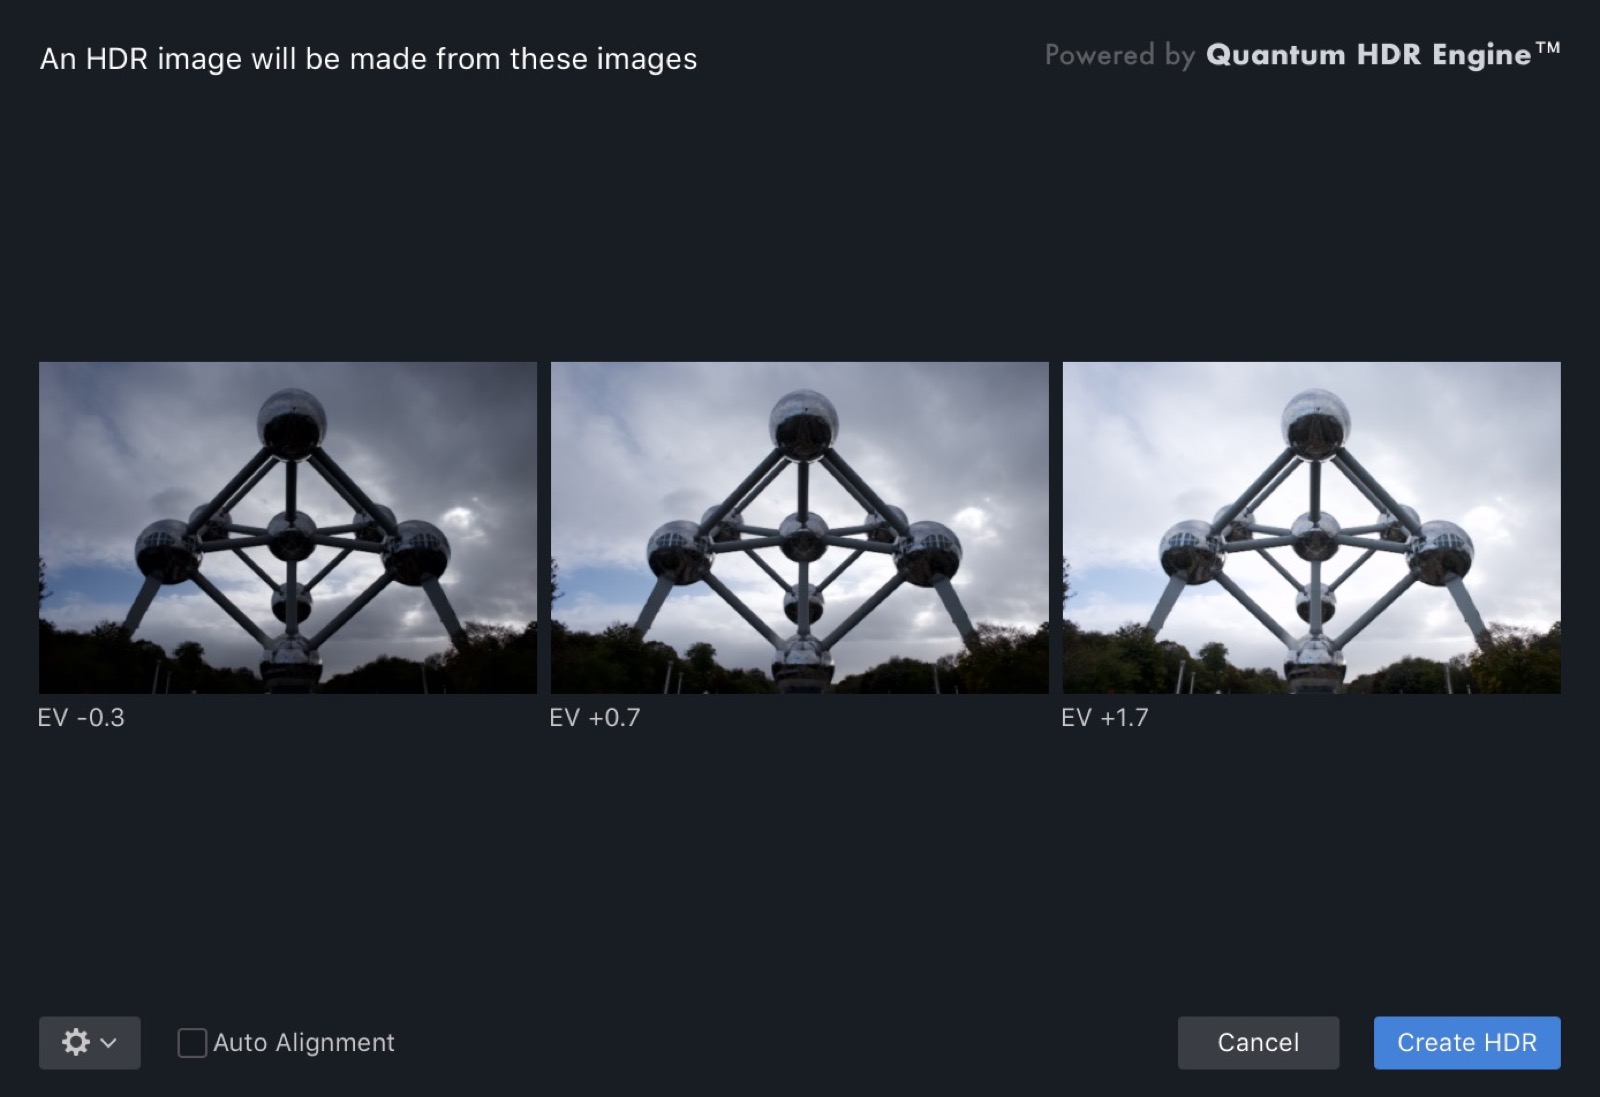Click the center sphere in the EV +0.7 image

coord(804,536)
